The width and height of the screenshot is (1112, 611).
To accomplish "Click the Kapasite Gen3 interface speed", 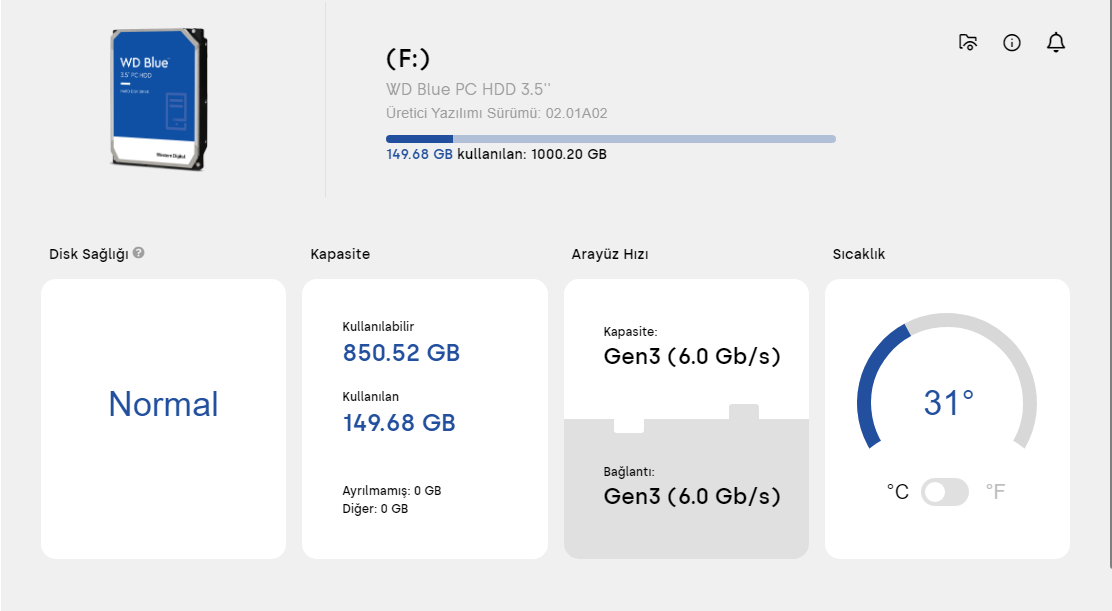I will tap(692, 356).
